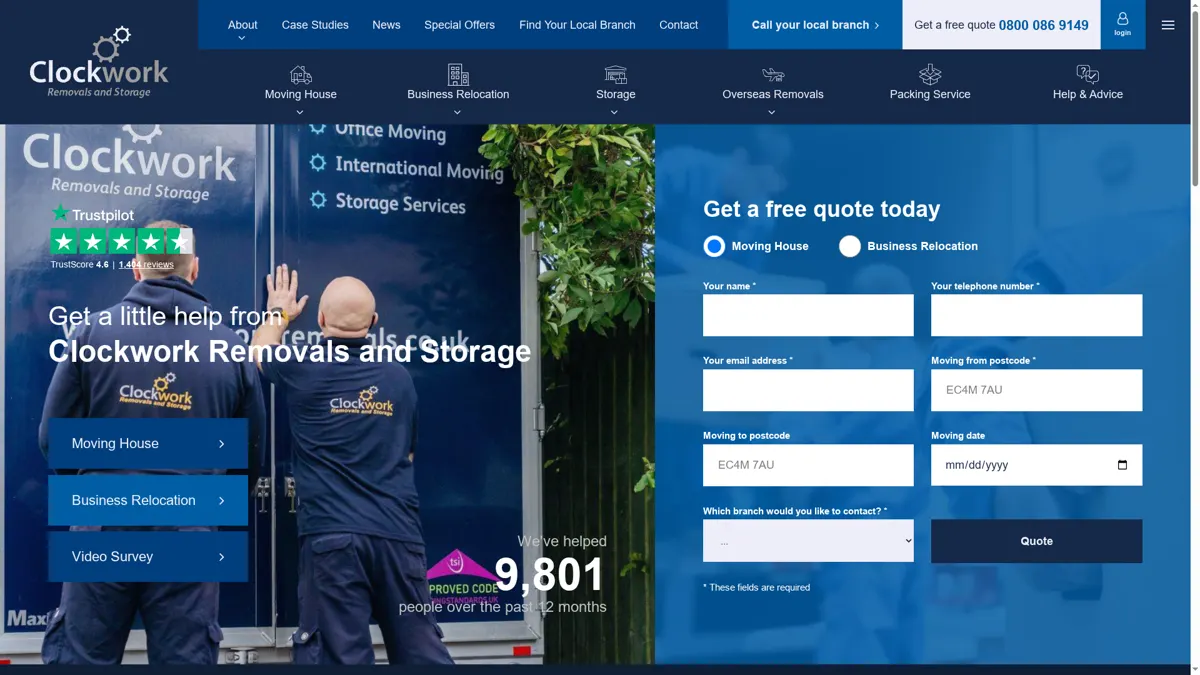Click '* These fields are required' note
The width and height of the screenshot is (1200, 675).
click(x=757, y=587)
